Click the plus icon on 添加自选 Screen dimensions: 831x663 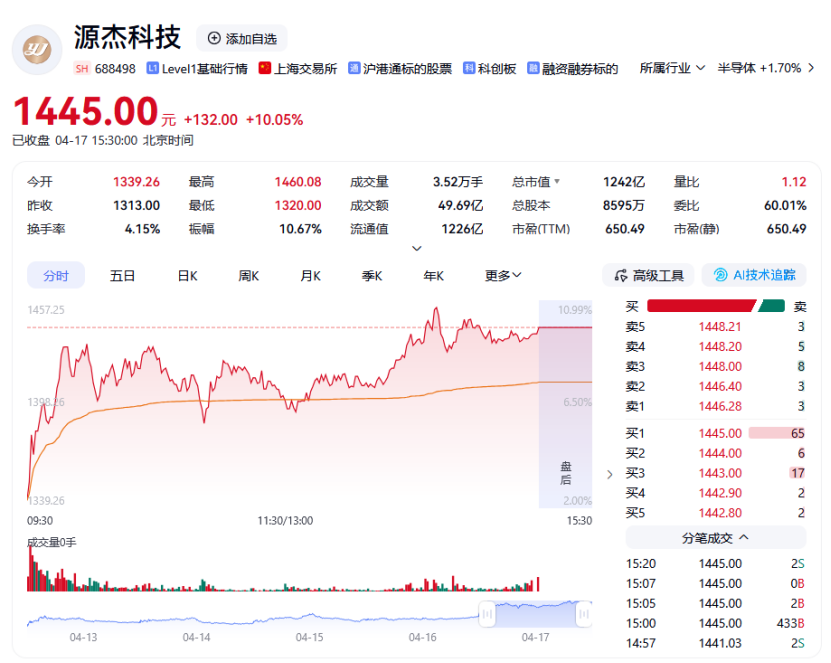coord(213,39)
